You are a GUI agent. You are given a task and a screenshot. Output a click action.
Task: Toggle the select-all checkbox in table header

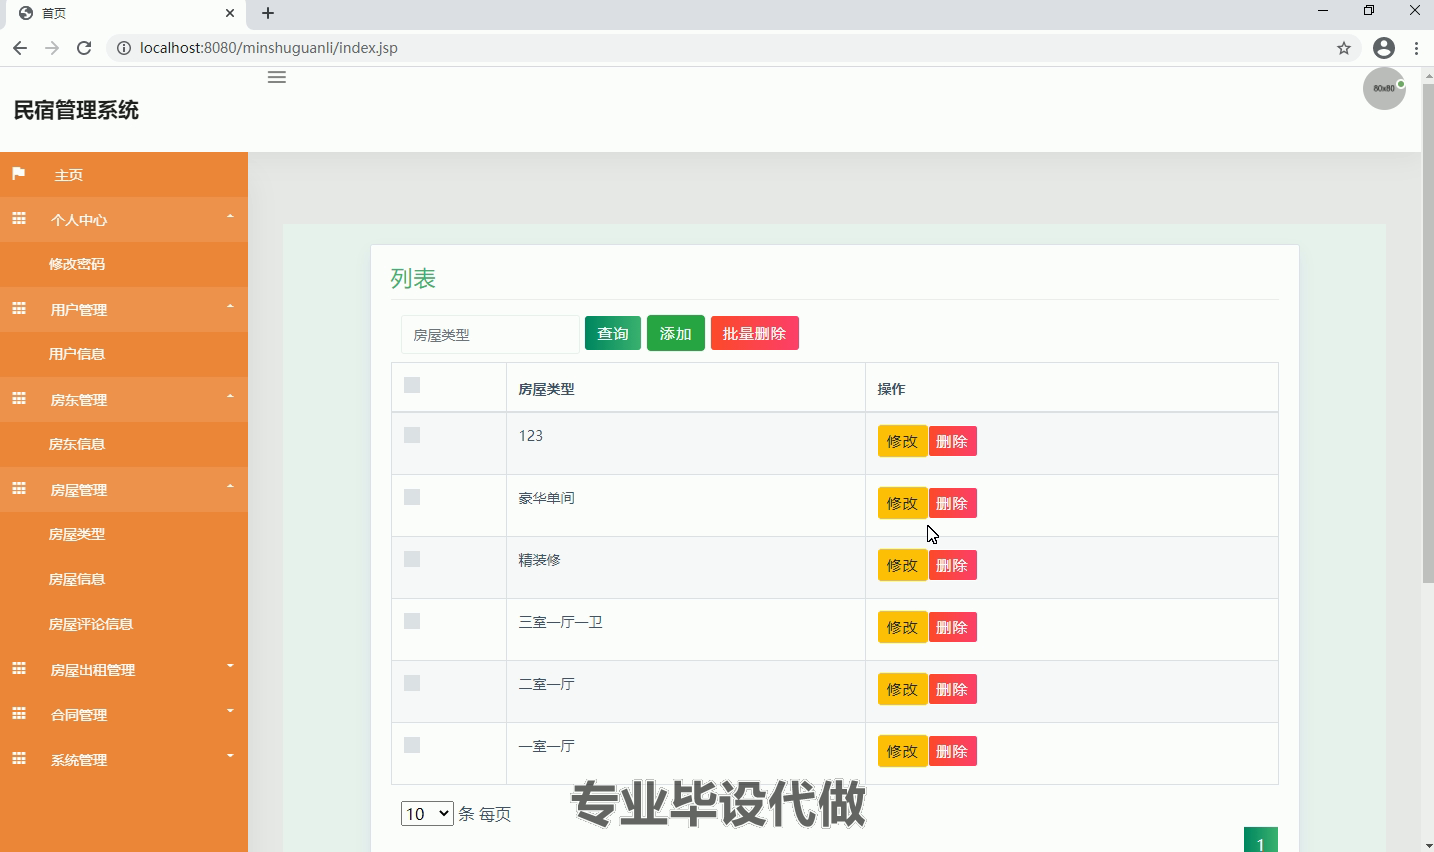[x=412, y=385]
